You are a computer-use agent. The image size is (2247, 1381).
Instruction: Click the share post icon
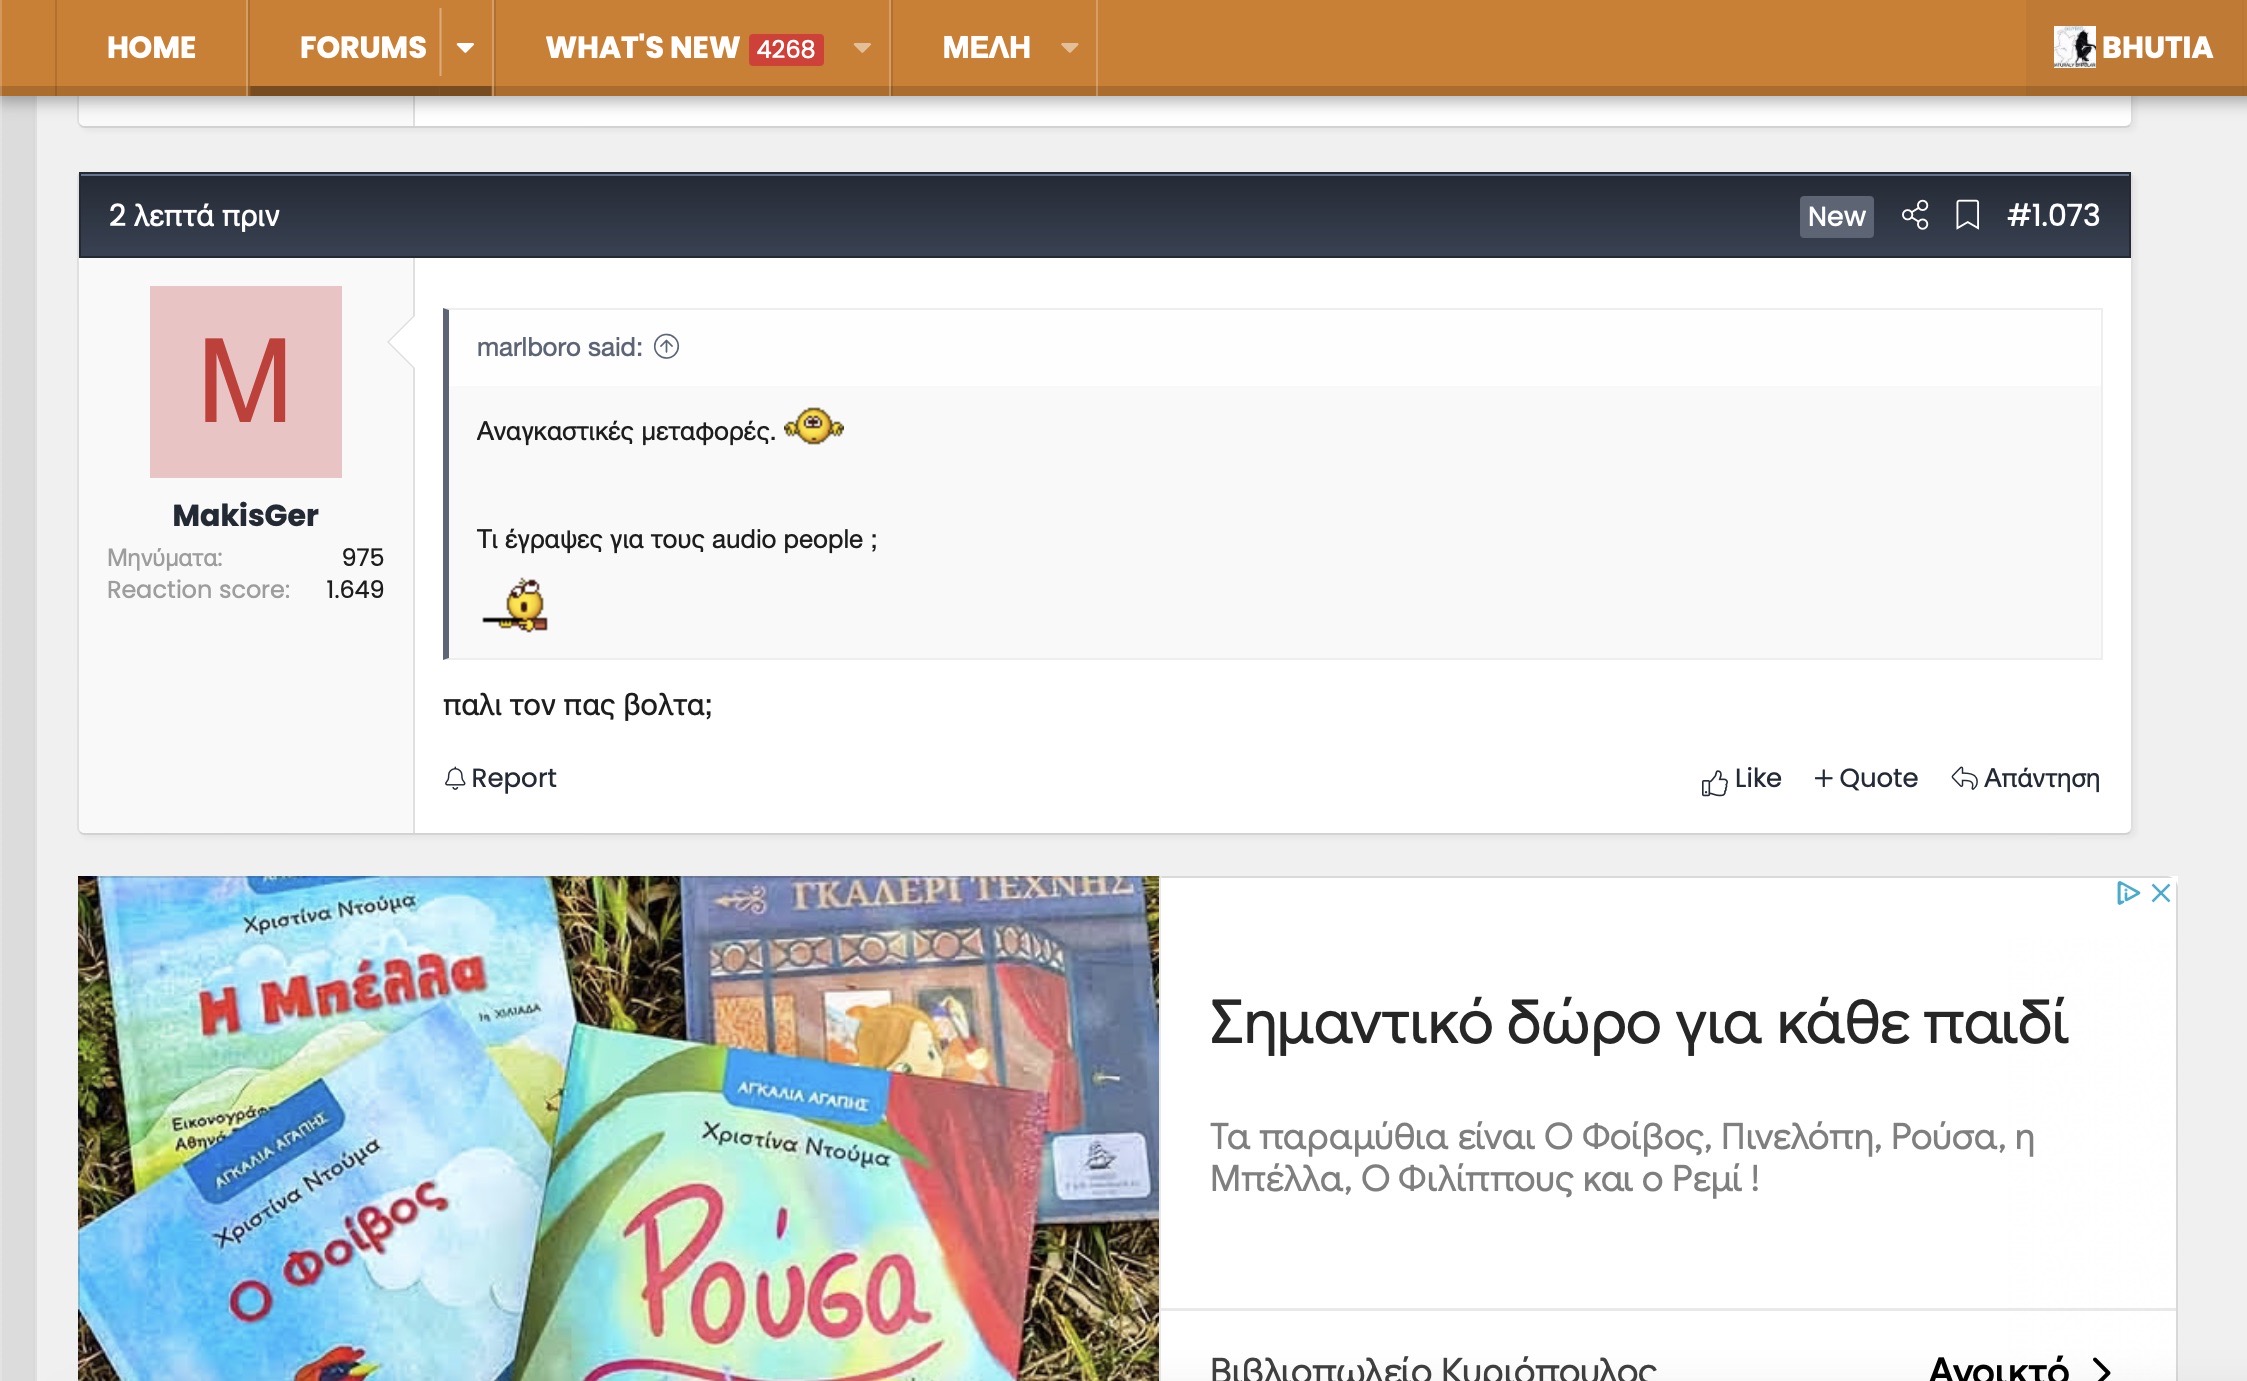tap(1914, 215)
